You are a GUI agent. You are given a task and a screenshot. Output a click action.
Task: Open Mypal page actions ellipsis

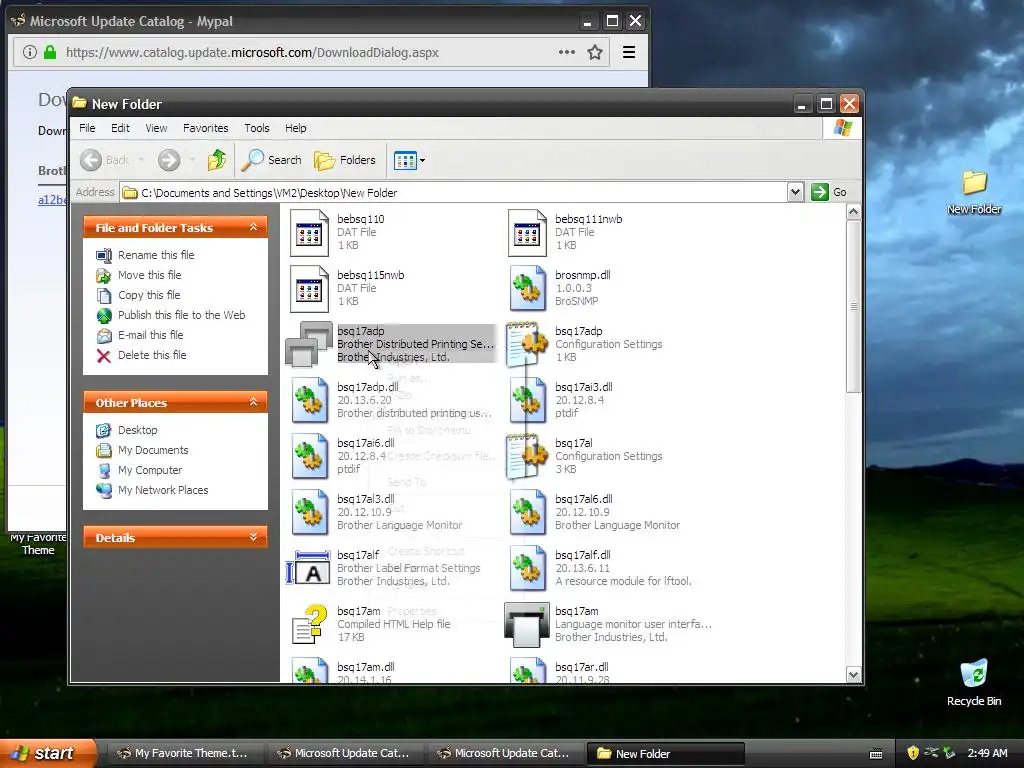[567, 52]
